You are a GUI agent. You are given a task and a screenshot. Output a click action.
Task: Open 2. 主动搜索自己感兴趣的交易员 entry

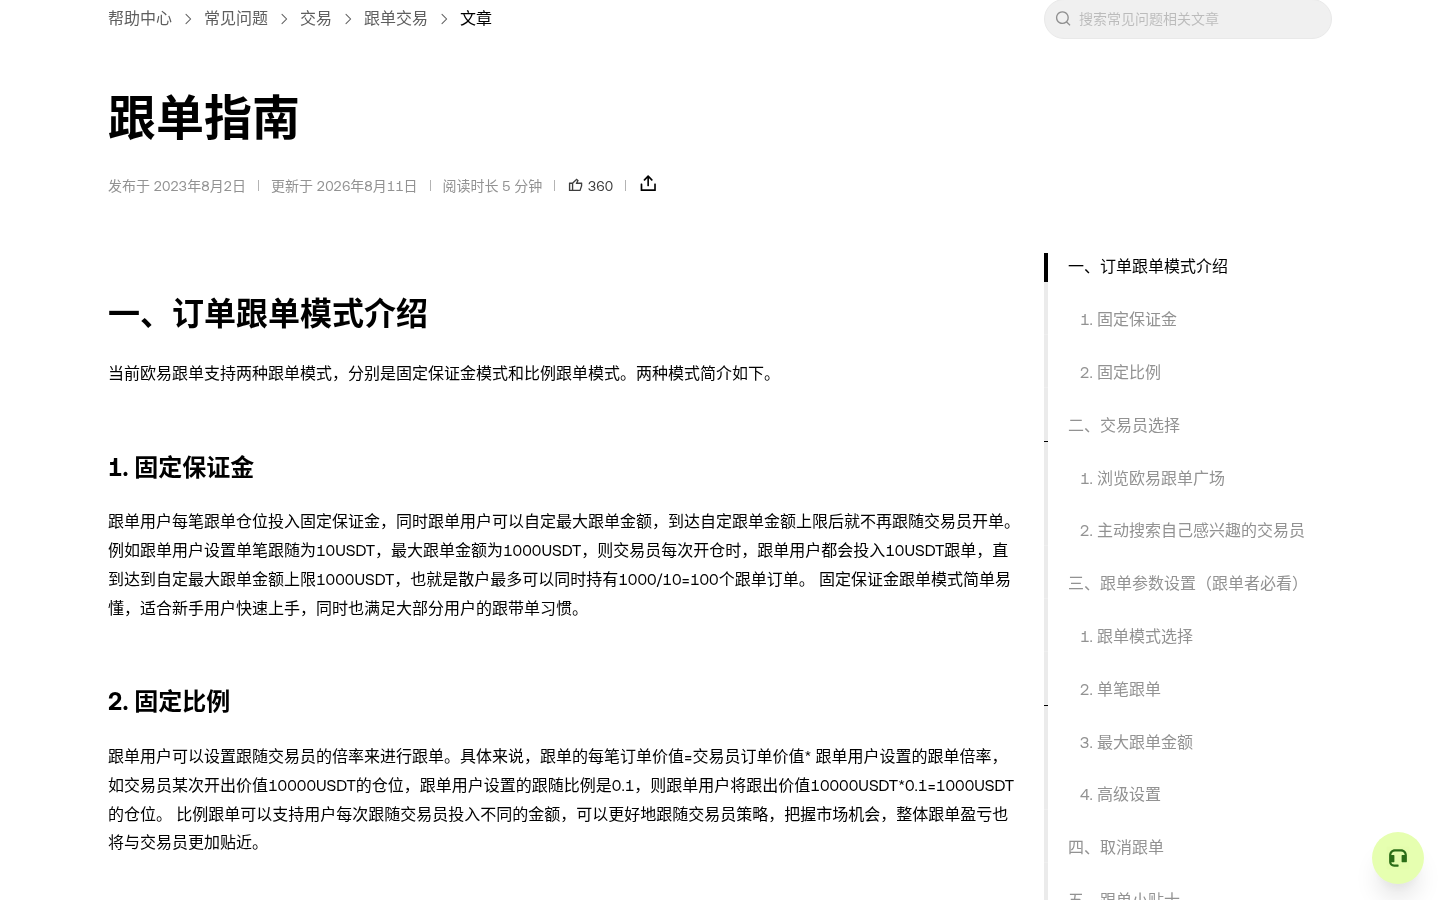coord(1192,530)
